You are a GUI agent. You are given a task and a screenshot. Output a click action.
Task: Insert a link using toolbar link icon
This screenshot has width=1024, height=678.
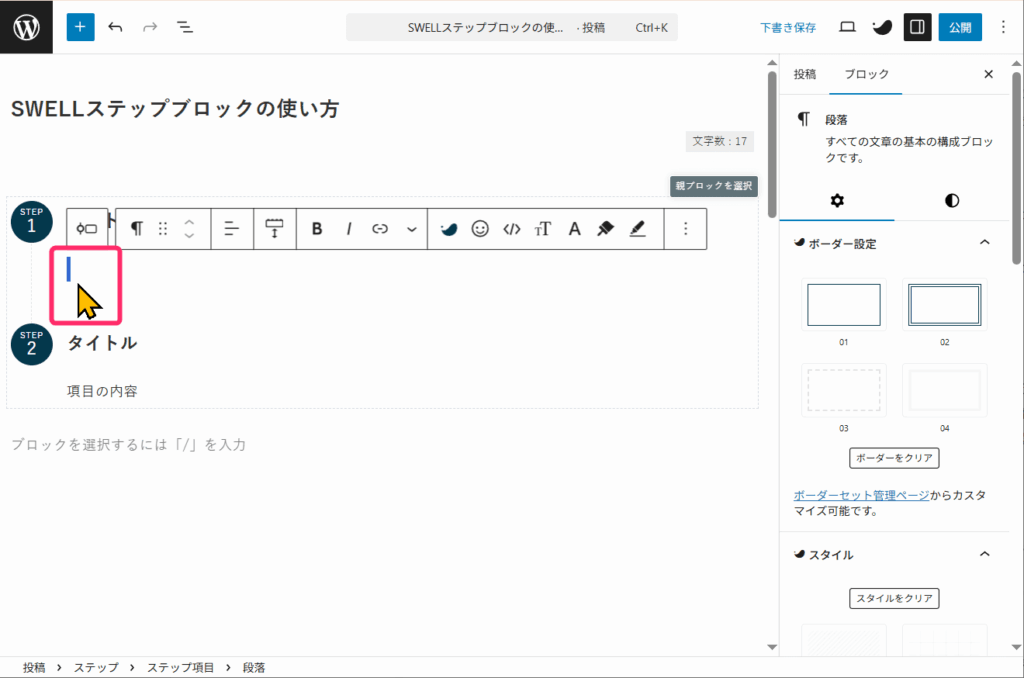pos(380,229)
